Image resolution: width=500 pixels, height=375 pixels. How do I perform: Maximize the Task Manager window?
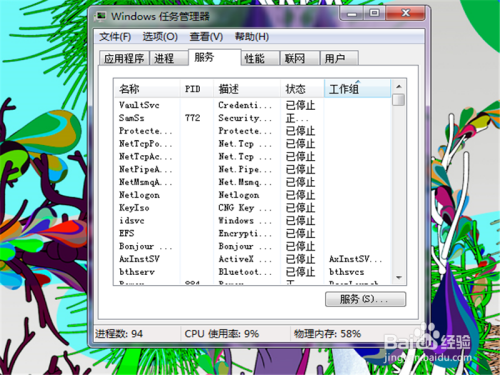coord(374,14)
